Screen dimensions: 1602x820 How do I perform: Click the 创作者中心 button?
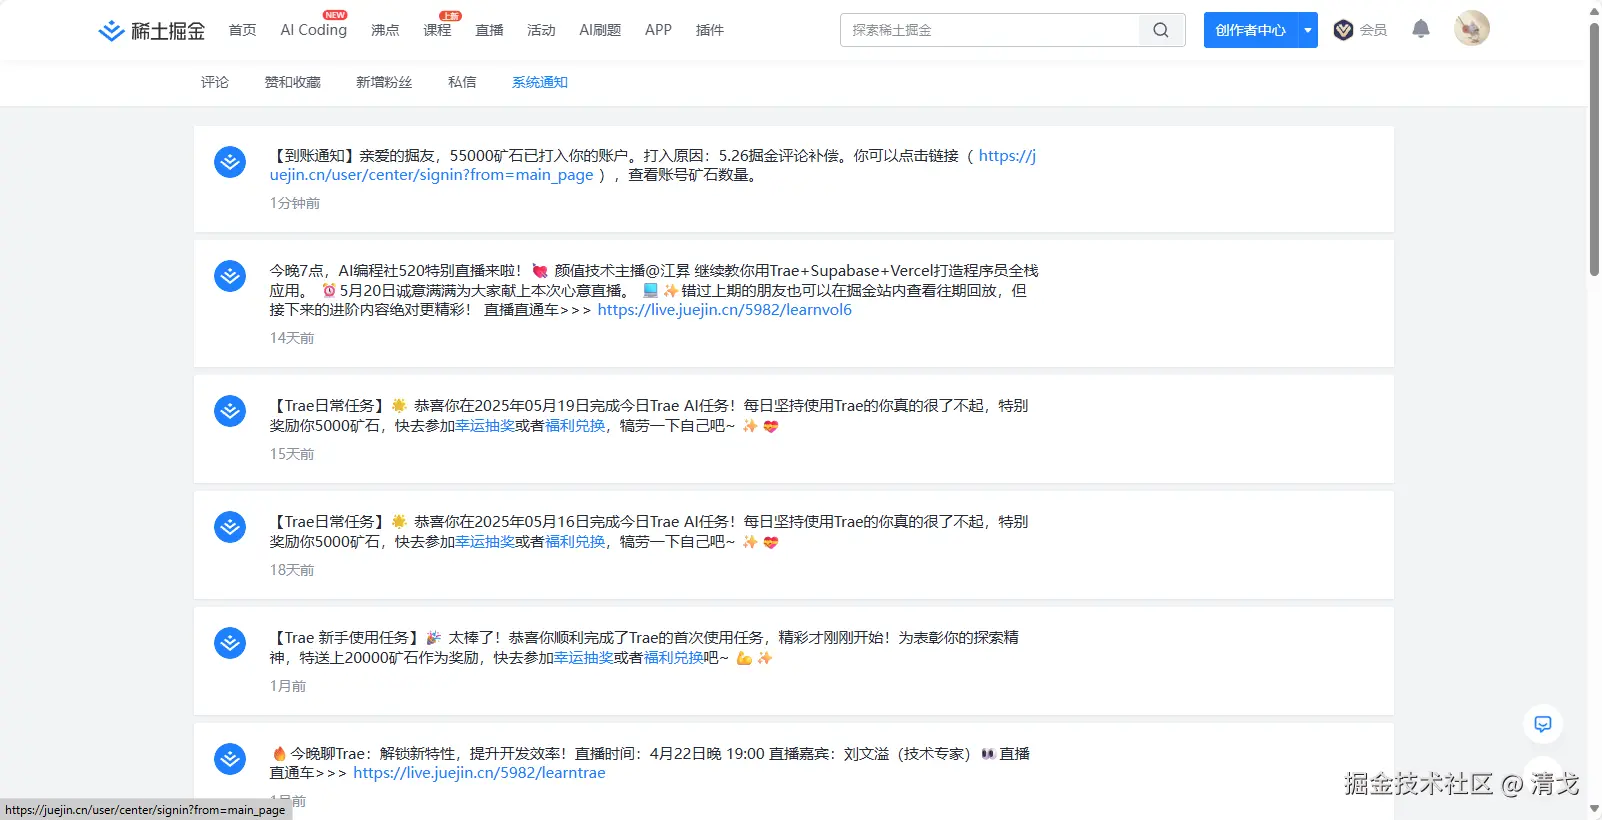1250,30
